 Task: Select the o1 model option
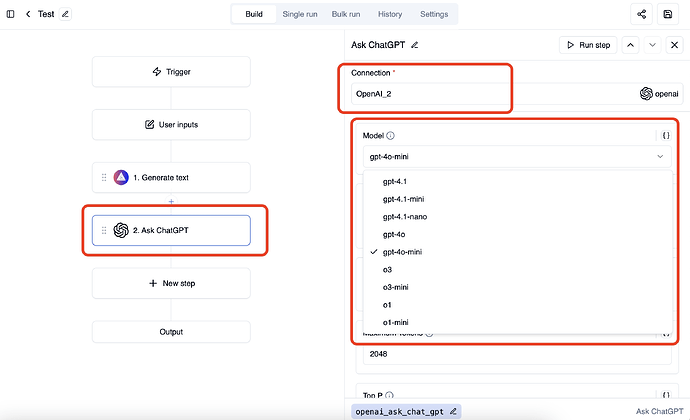click(x=518, y=305)
